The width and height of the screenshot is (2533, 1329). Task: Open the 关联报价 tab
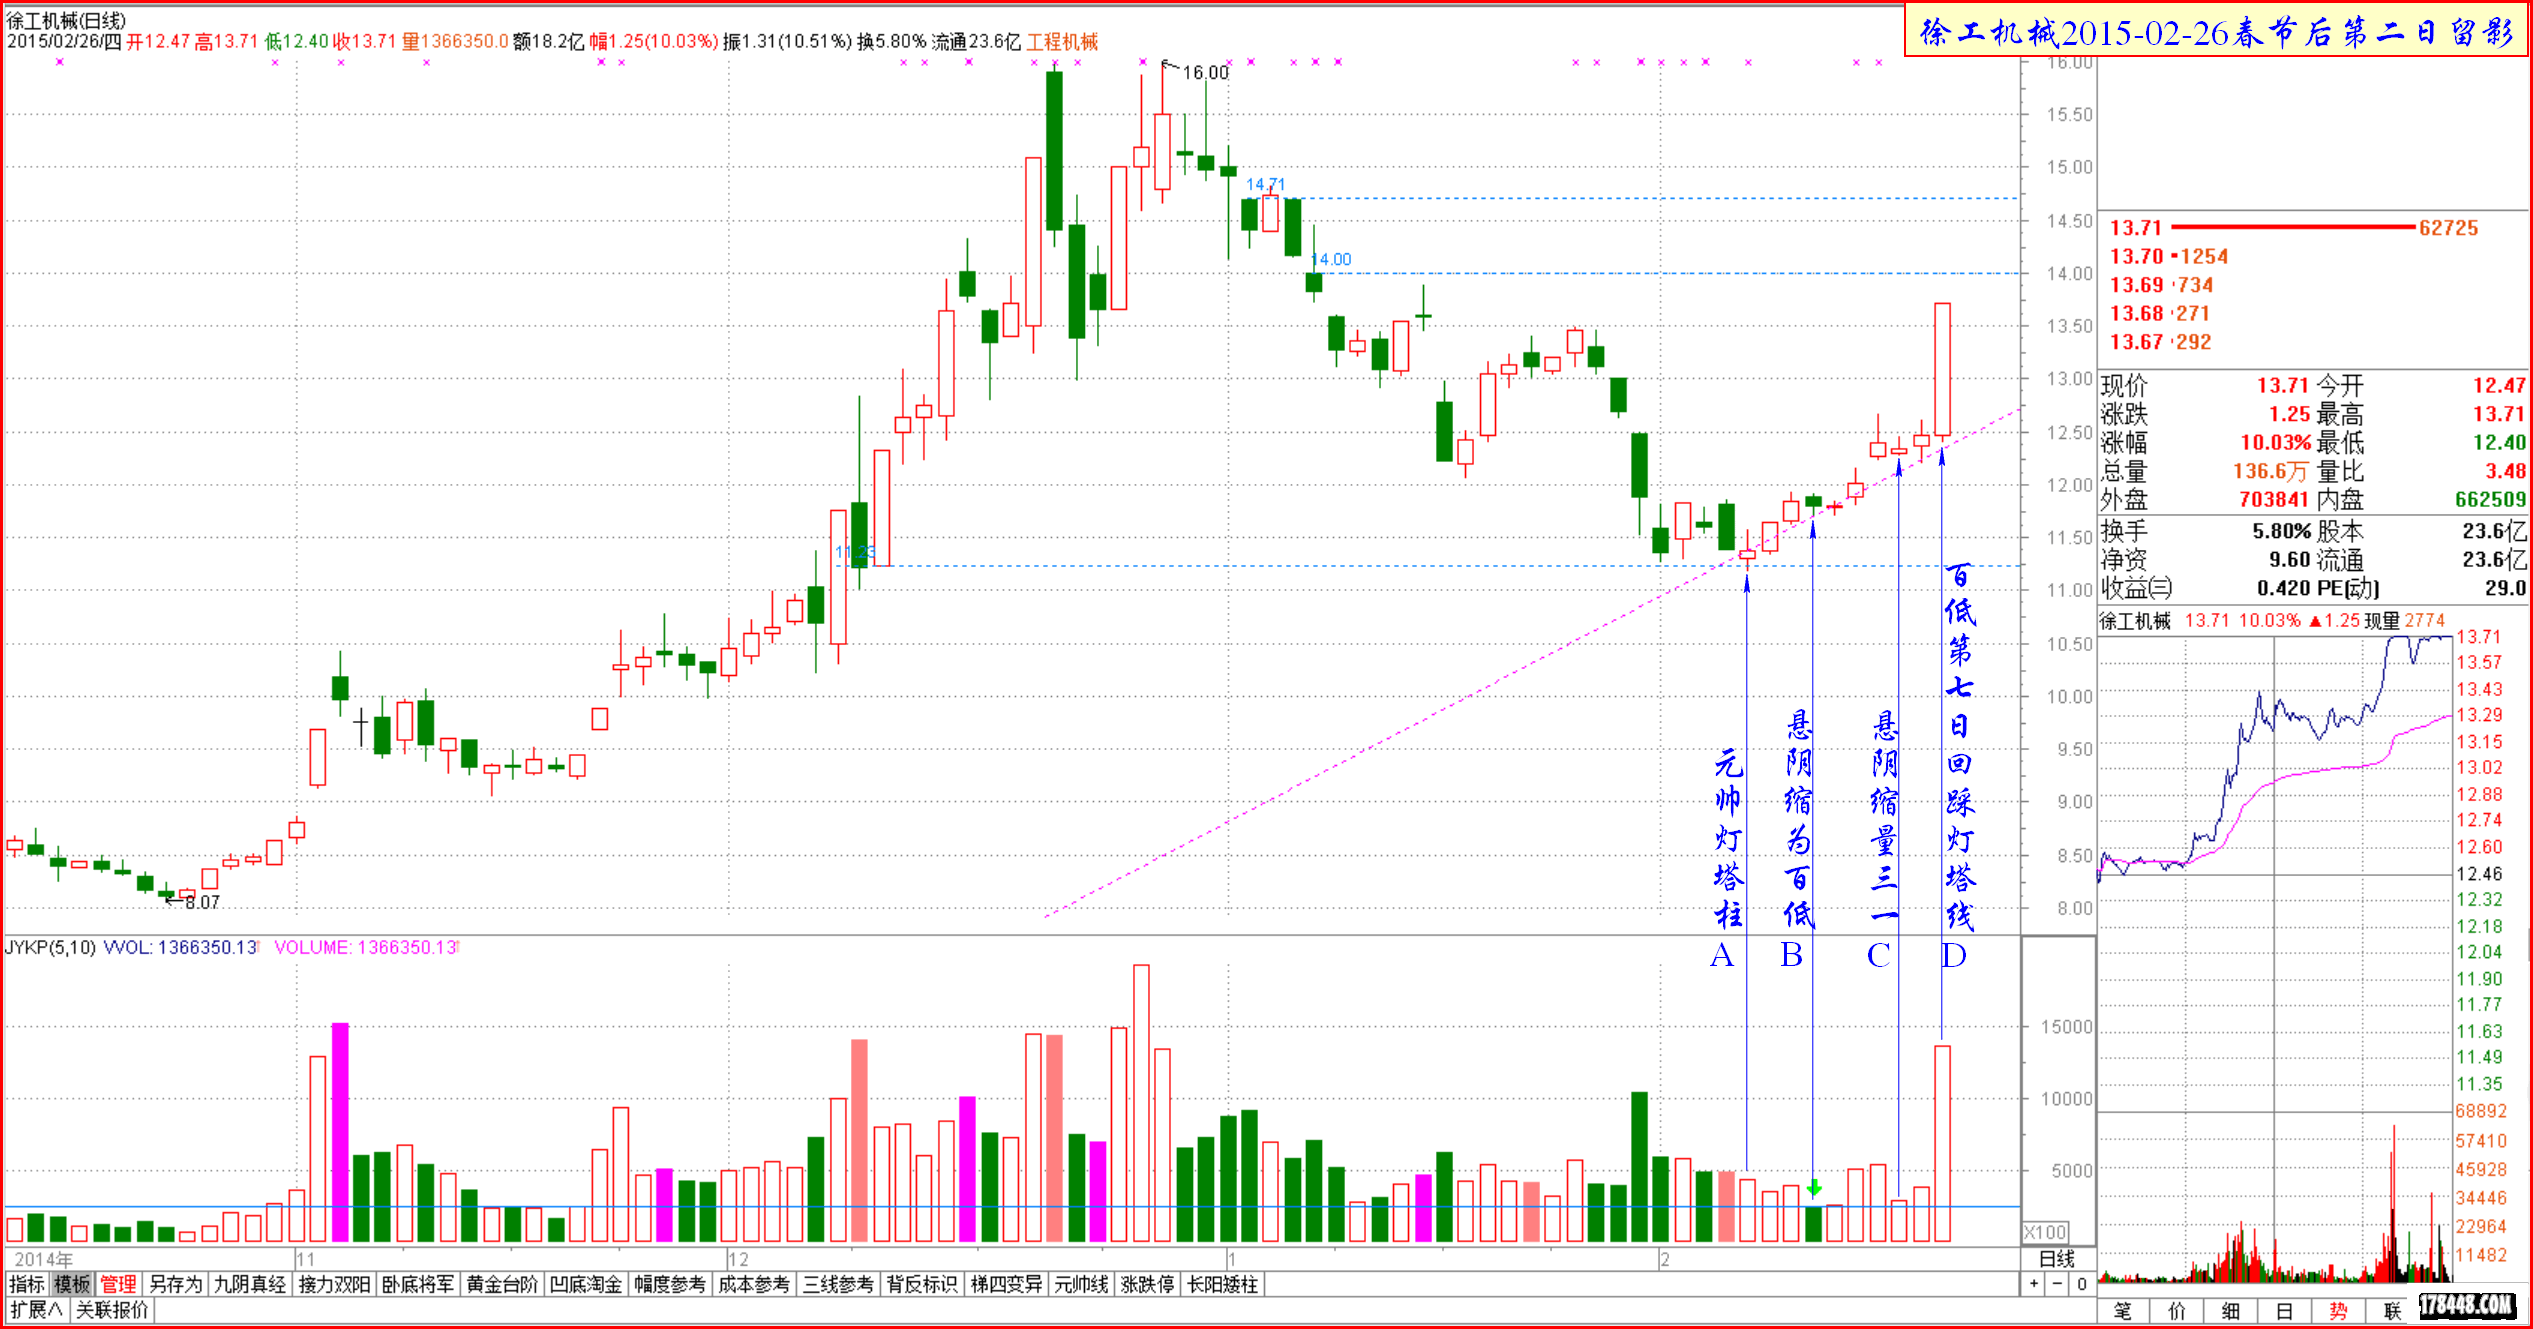click(112, 1309)
